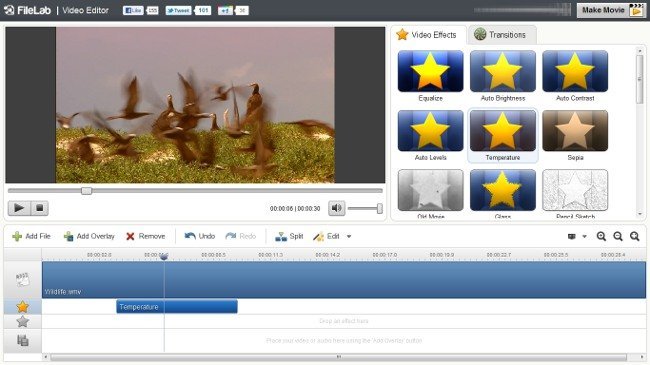This screenshot has height=365, width=650.
Task: Undo the last action
Action: click(200, 236)
